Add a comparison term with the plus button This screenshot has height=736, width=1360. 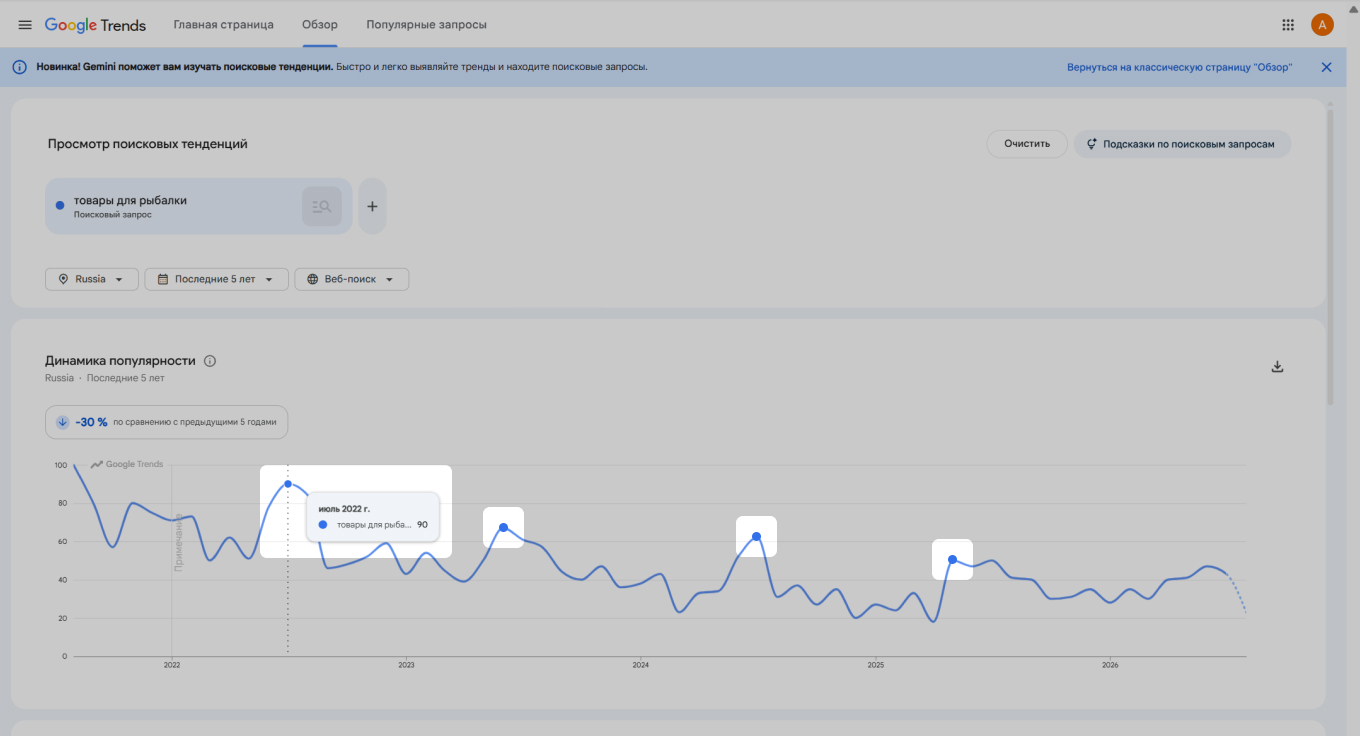[372, 206]
